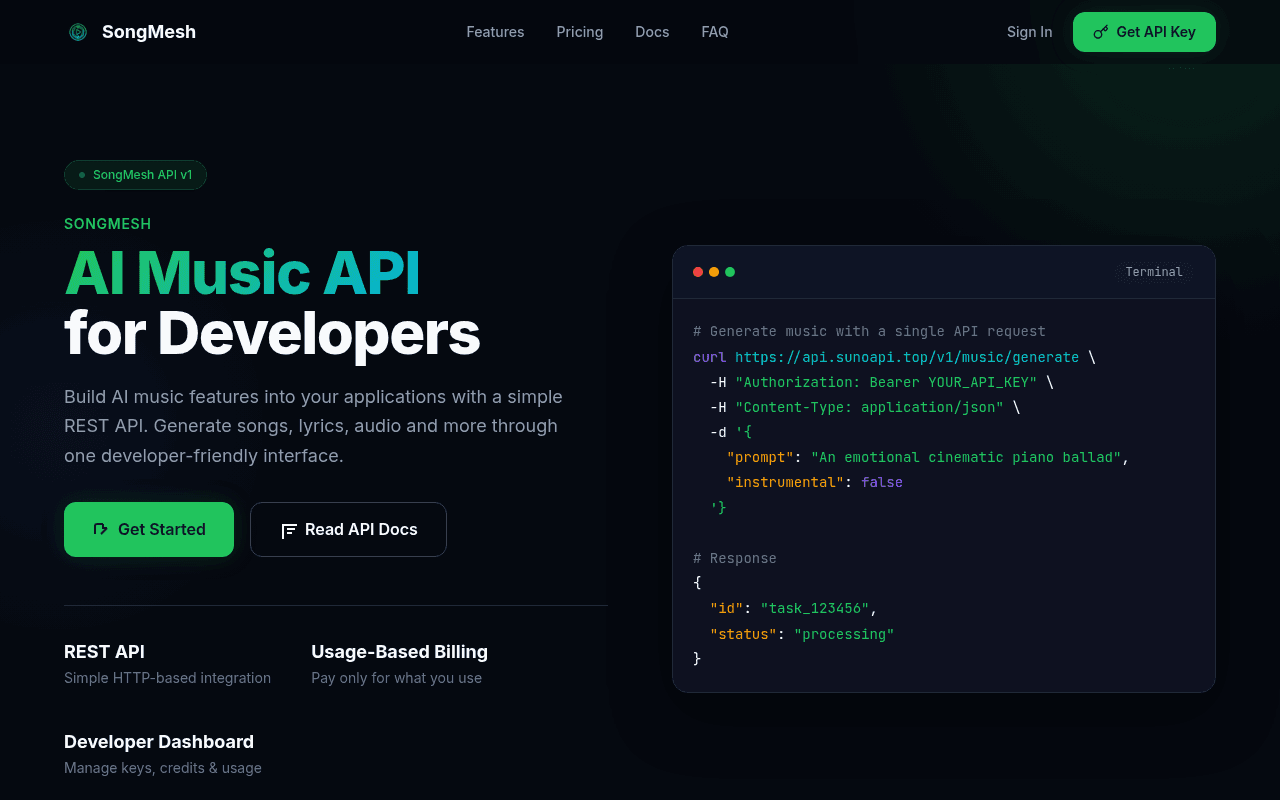Click the "instrumental" key in the code
The height and width of the screenshot is (800, 1280).
point(785,482)
